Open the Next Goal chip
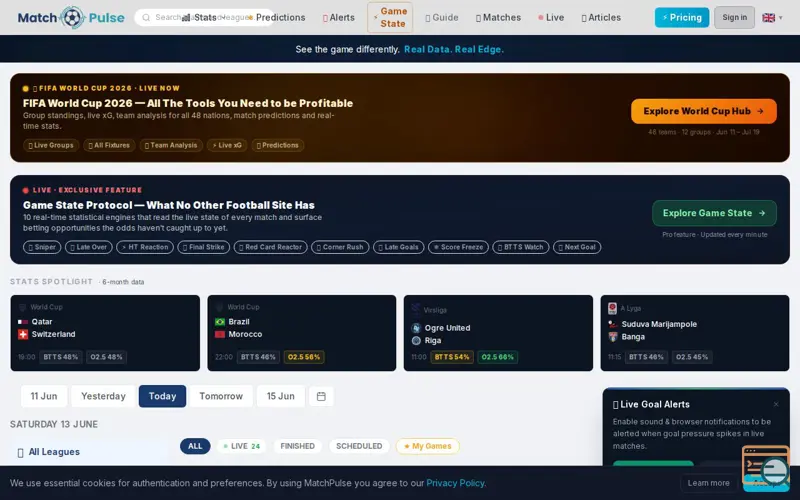This screenshot has height=500, width=800. tap(577, 247)
